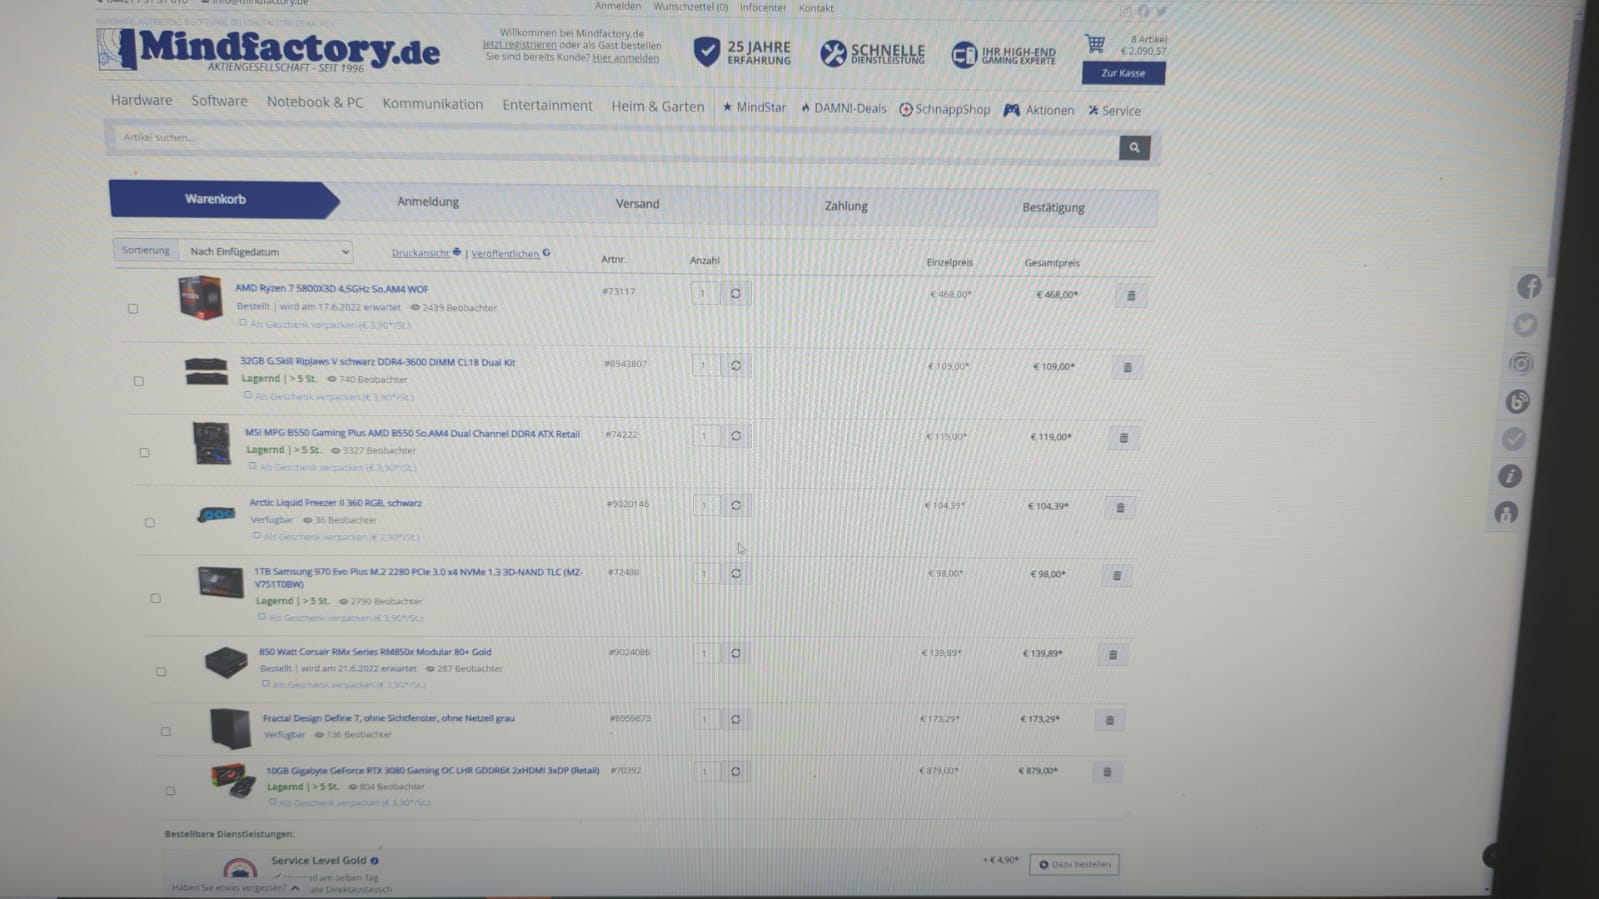
Task: Trash the Corsair RMx 850 Watt item
Action: [1112, 655]
